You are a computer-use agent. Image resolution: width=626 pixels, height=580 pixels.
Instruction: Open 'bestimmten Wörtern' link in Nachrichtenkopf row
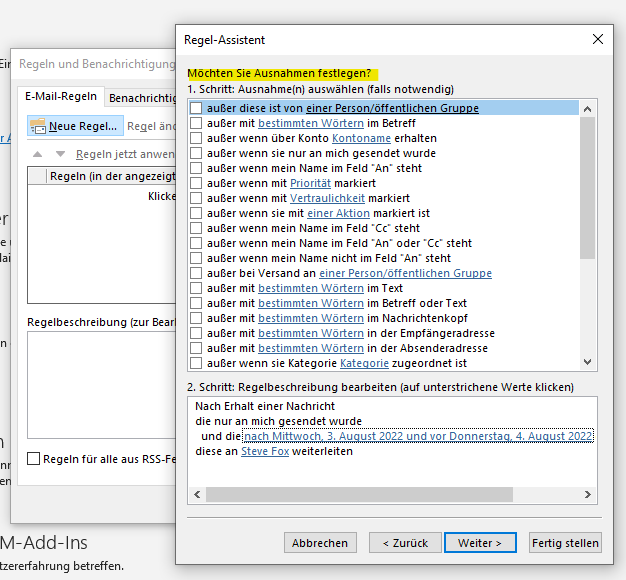[311, 318]
